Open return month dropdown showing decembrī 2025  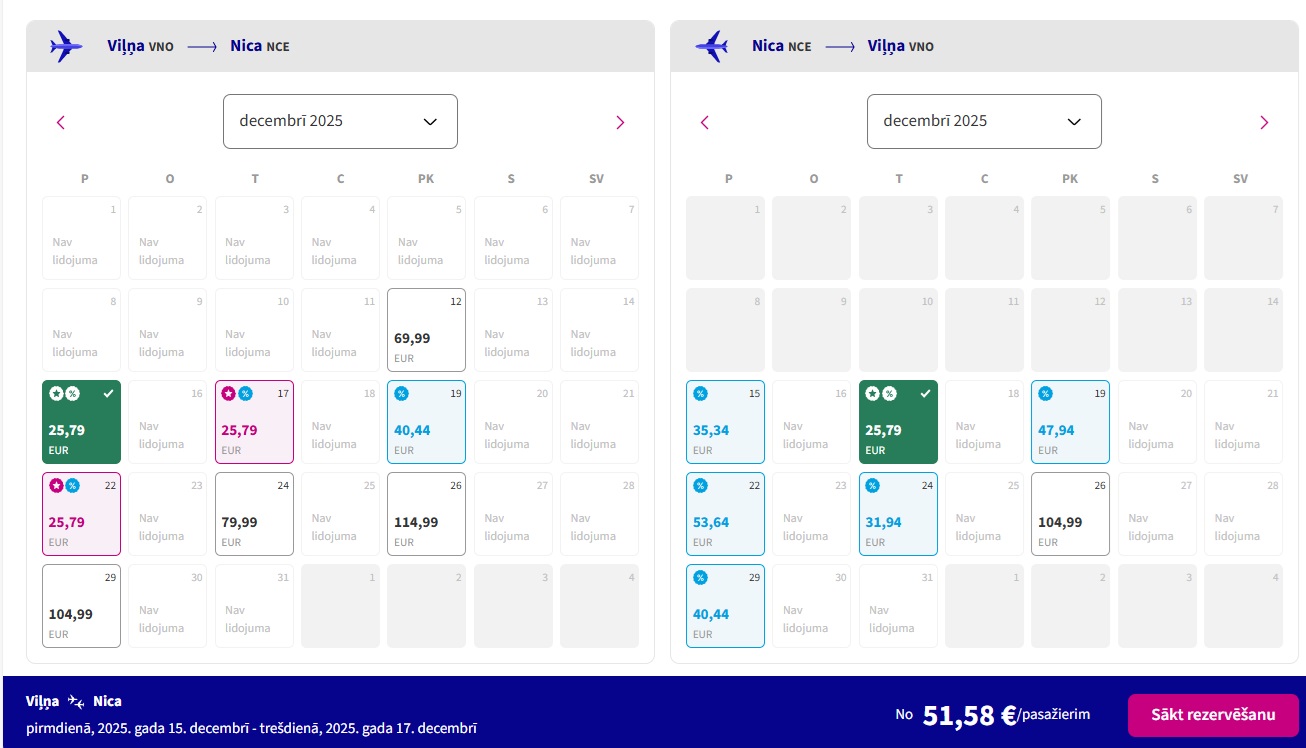tap(984, 121)
